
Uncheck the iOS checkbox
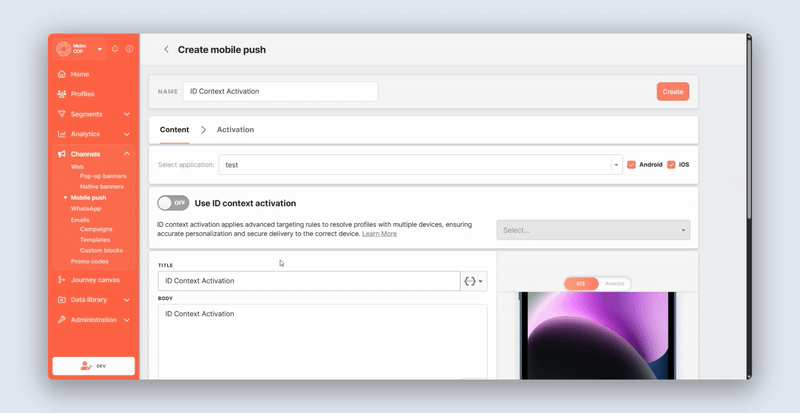coord(671,164)
